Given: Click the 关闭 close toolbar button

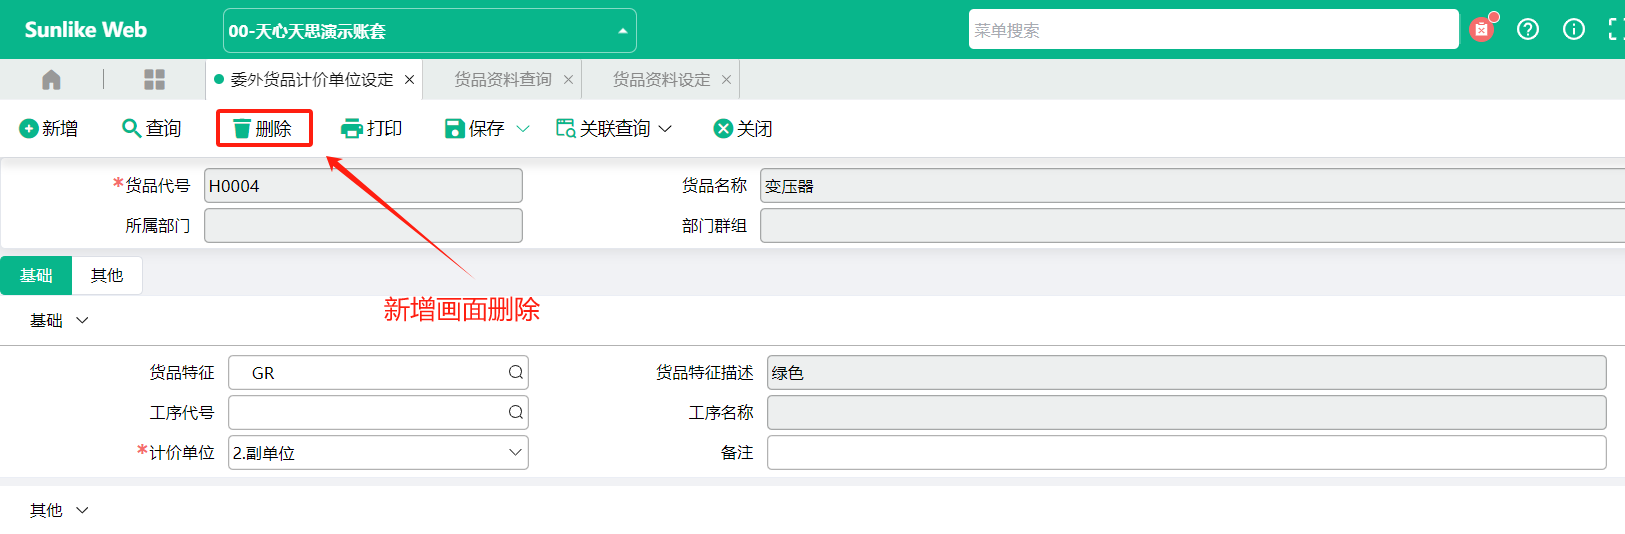Looking at the screenshot, I should (x=743, y=128).
